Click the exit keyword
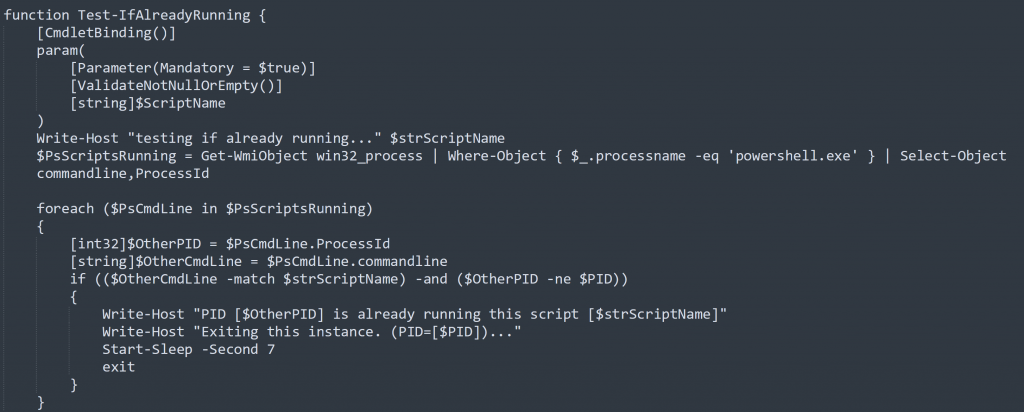The height and width of the screenshot is (412, 1024). tap(118, 367)
